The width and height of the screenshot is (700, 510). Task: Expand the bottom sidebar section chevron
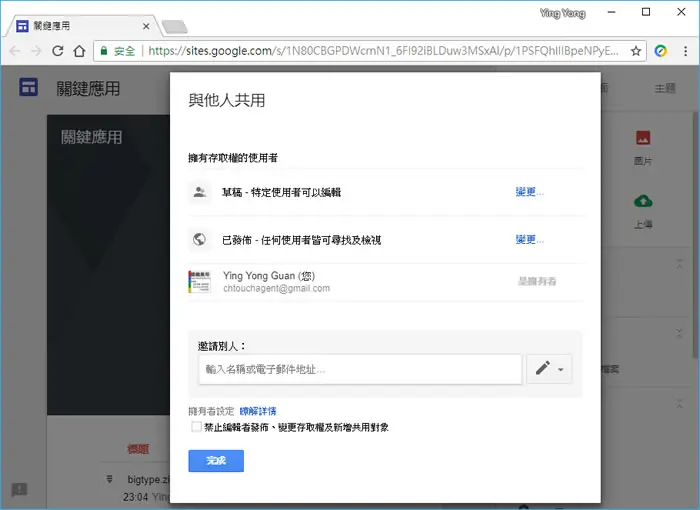coord(679,404)
